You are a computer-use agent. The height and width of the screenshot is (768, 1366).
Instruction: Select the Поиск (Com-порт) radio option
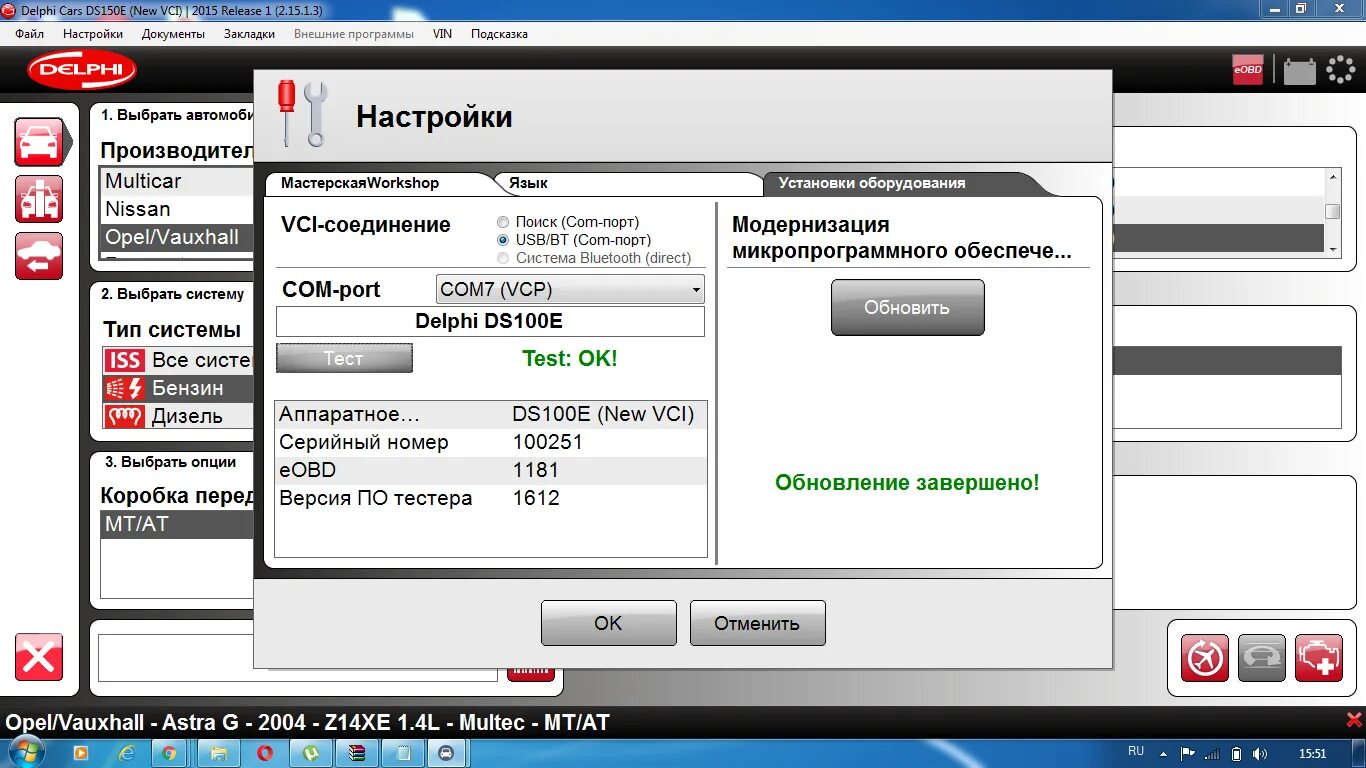click(503, 222)
